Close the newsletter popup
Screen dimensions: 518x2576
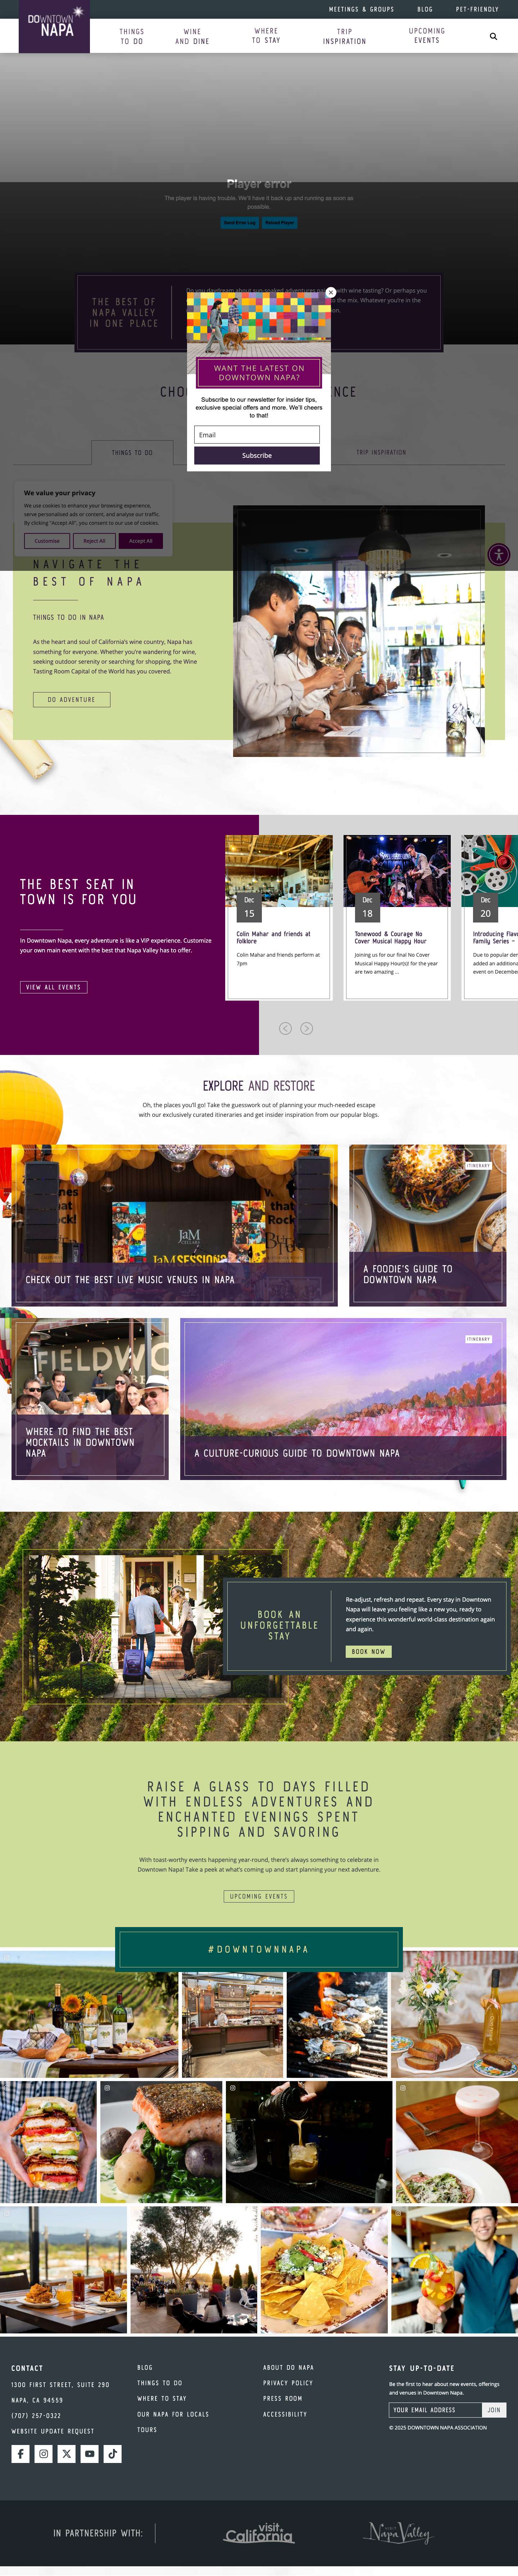(331, 293)
